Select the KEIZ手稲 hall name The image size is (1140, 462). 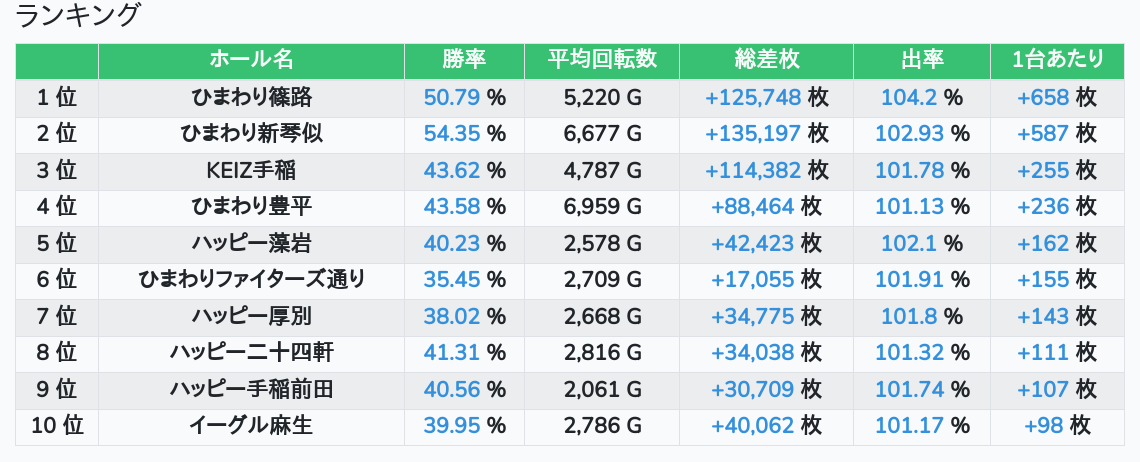252,170
